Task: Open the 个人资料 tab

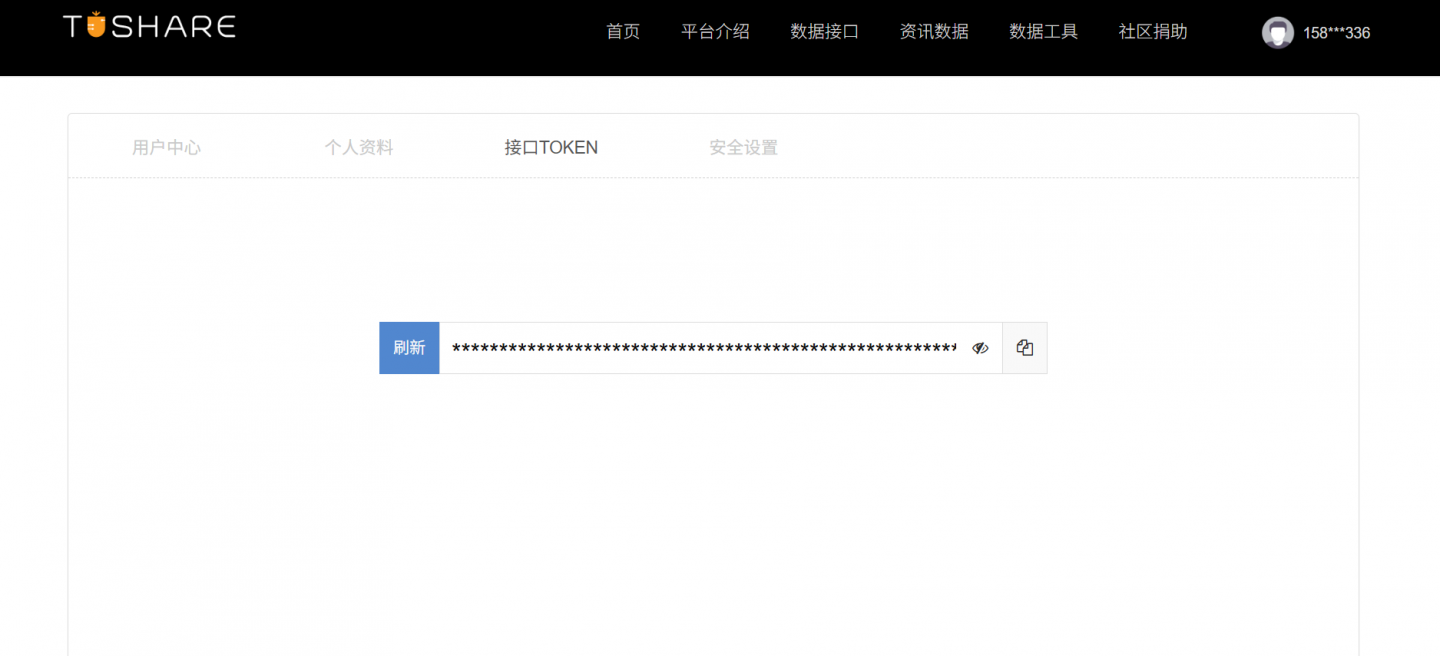Action: point(359,147)
